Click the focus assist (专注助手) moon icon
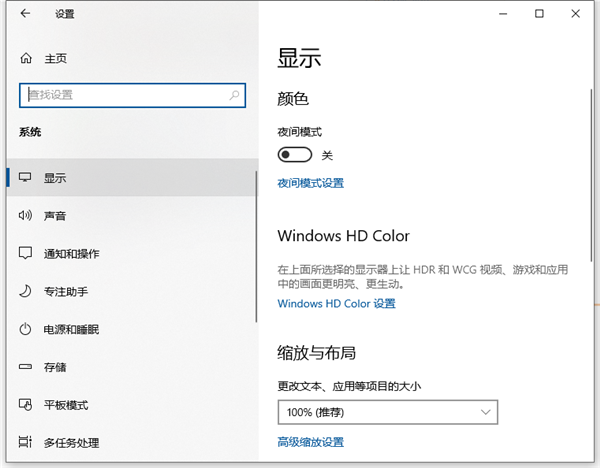The width and height of the screenshot is (600, 468). tap(26, 291)
